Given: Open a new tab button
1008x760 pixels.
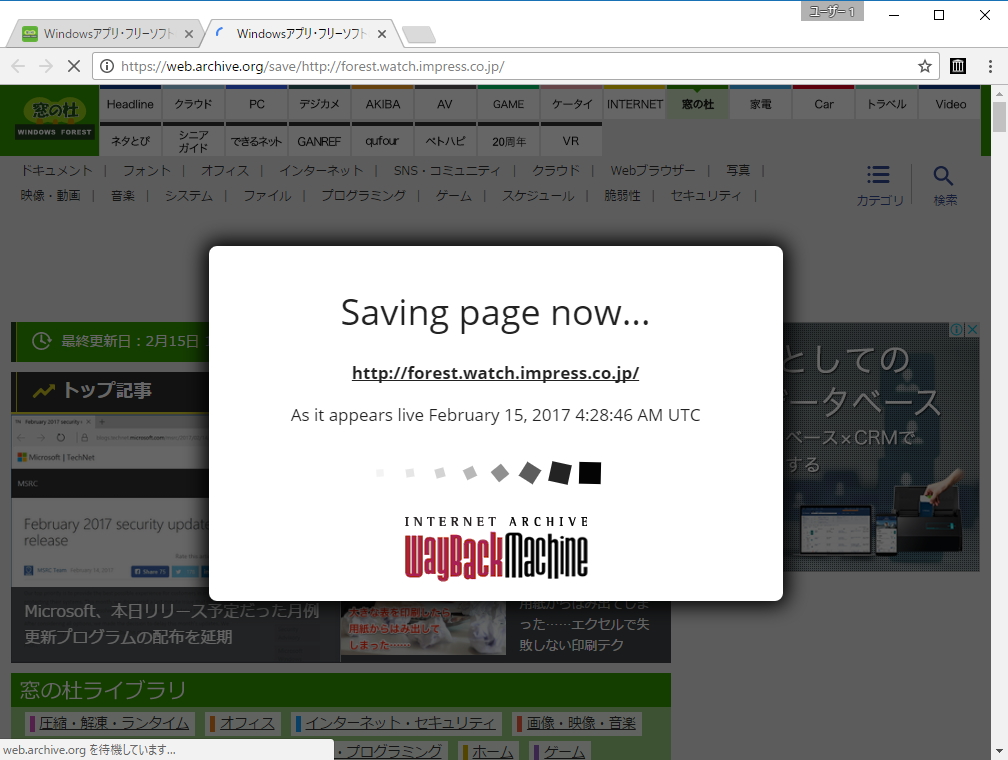Looking at the screenshot, I should point(419,34).
